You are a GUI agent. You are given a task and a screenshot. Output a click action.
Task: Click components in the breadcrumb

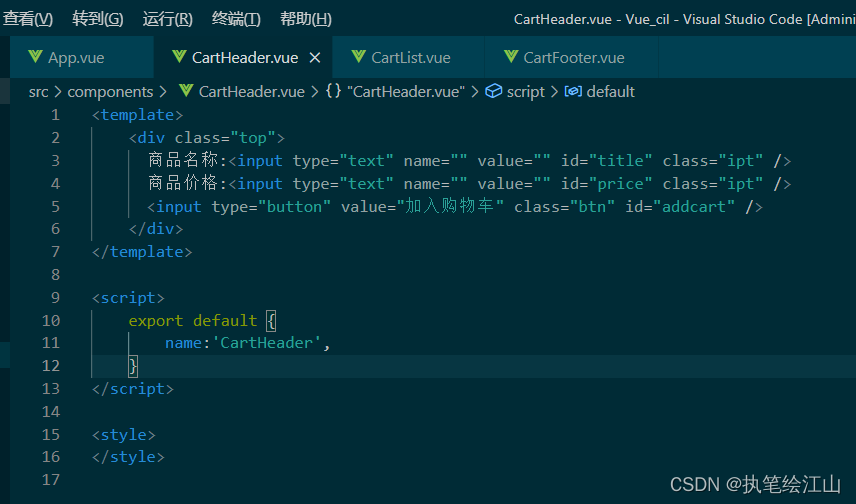(x=110, y=92)
